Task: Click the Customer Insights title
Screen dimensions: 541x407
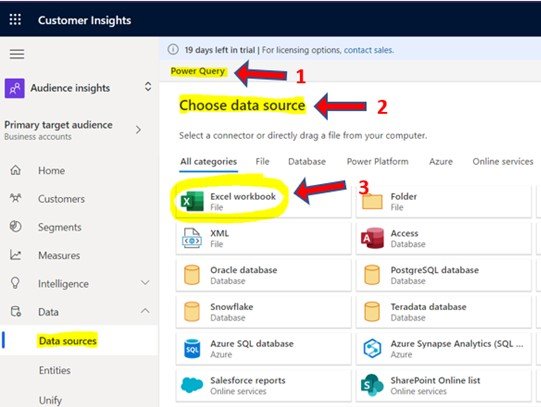Action: pyautogui.click(x=85, y=20)
